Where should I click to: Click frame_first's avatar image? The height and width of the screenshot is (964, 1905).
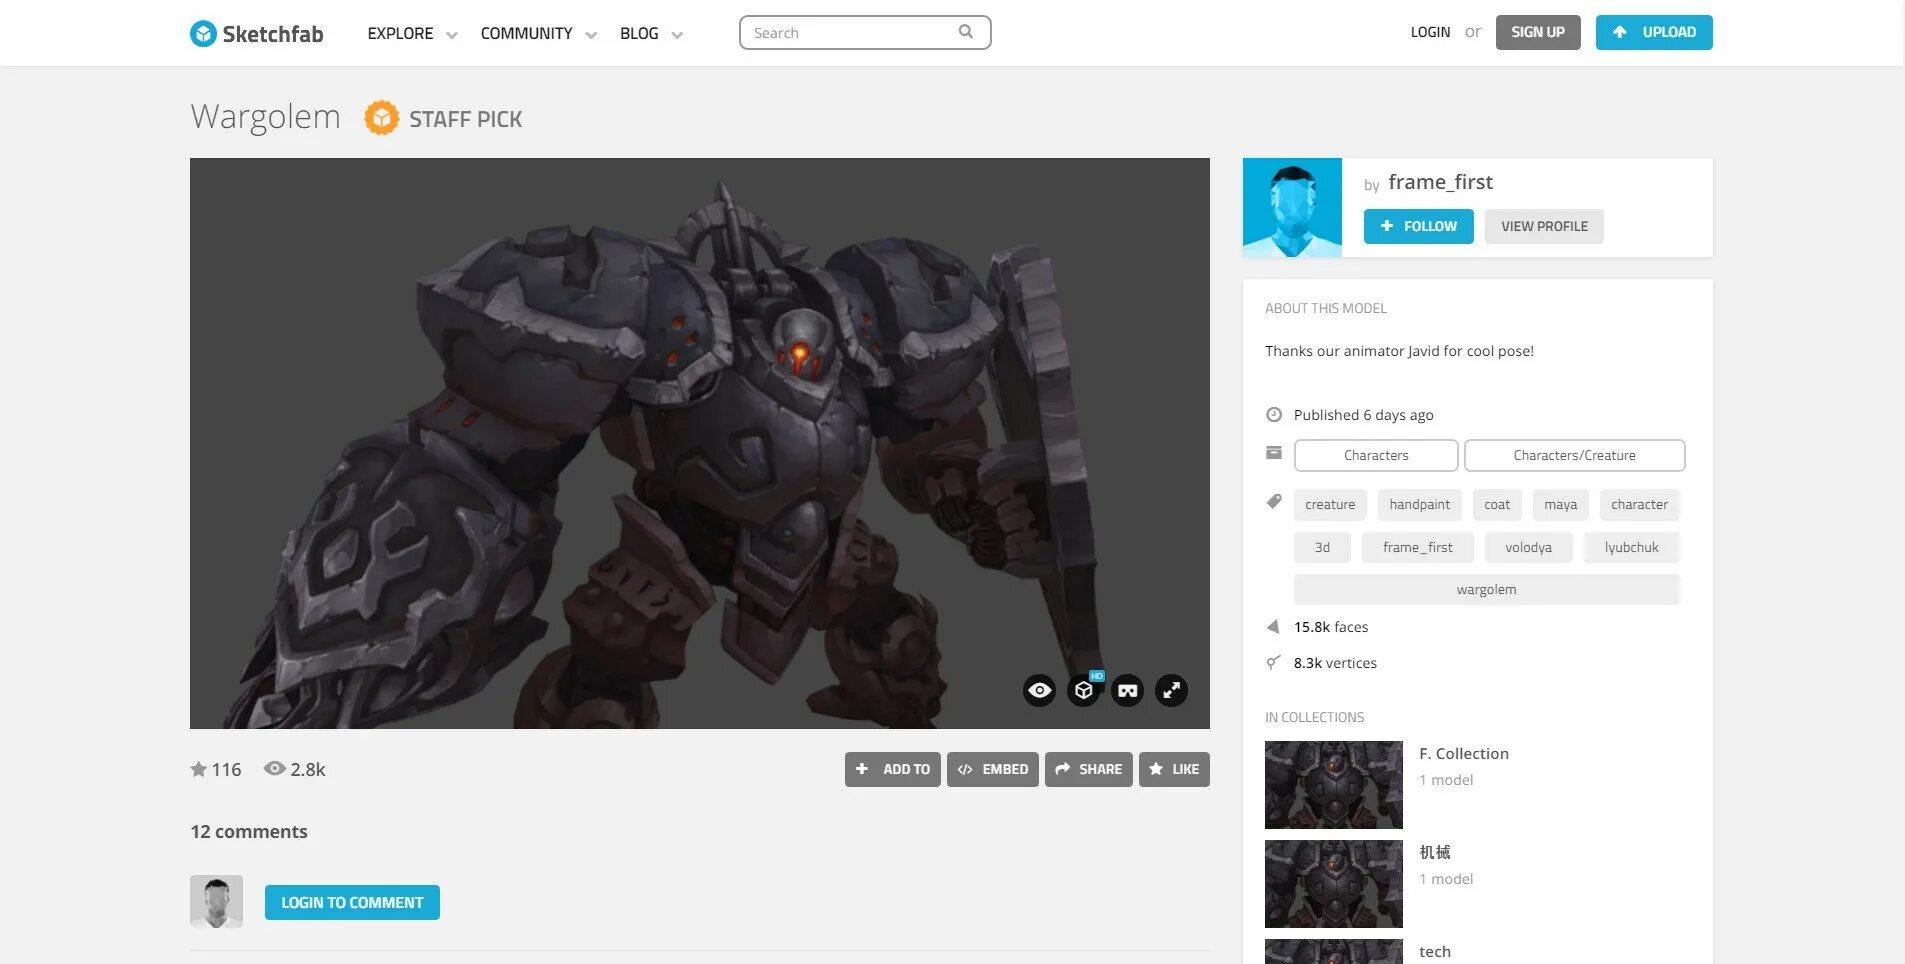click(x=1292, y=207)
